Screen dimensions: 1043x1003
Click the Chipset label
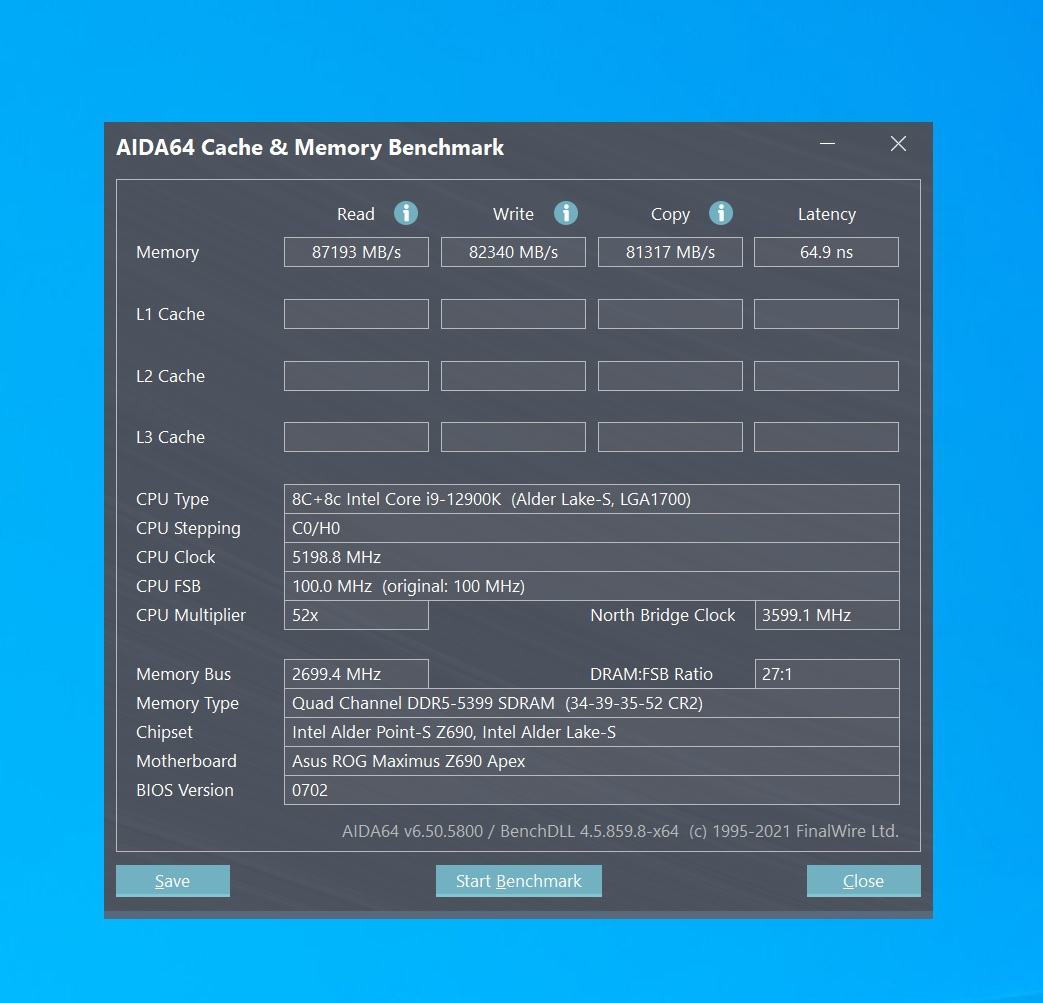164,732
